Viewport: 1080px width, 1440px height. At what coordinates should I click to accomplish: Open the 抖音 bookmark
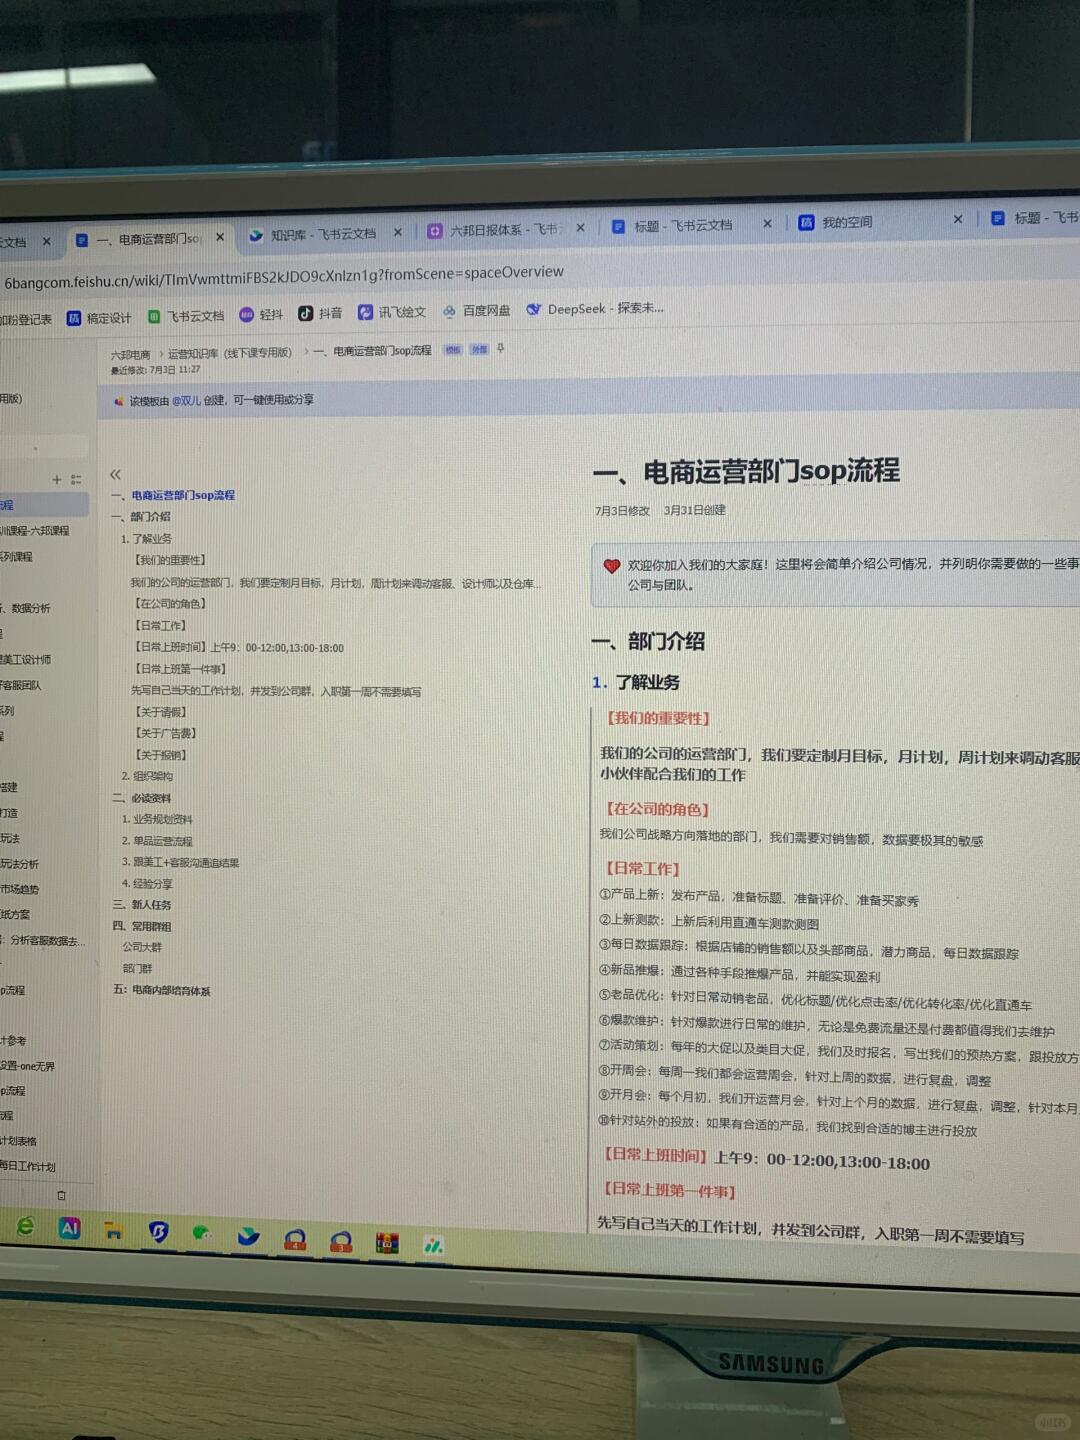(320, 313)
